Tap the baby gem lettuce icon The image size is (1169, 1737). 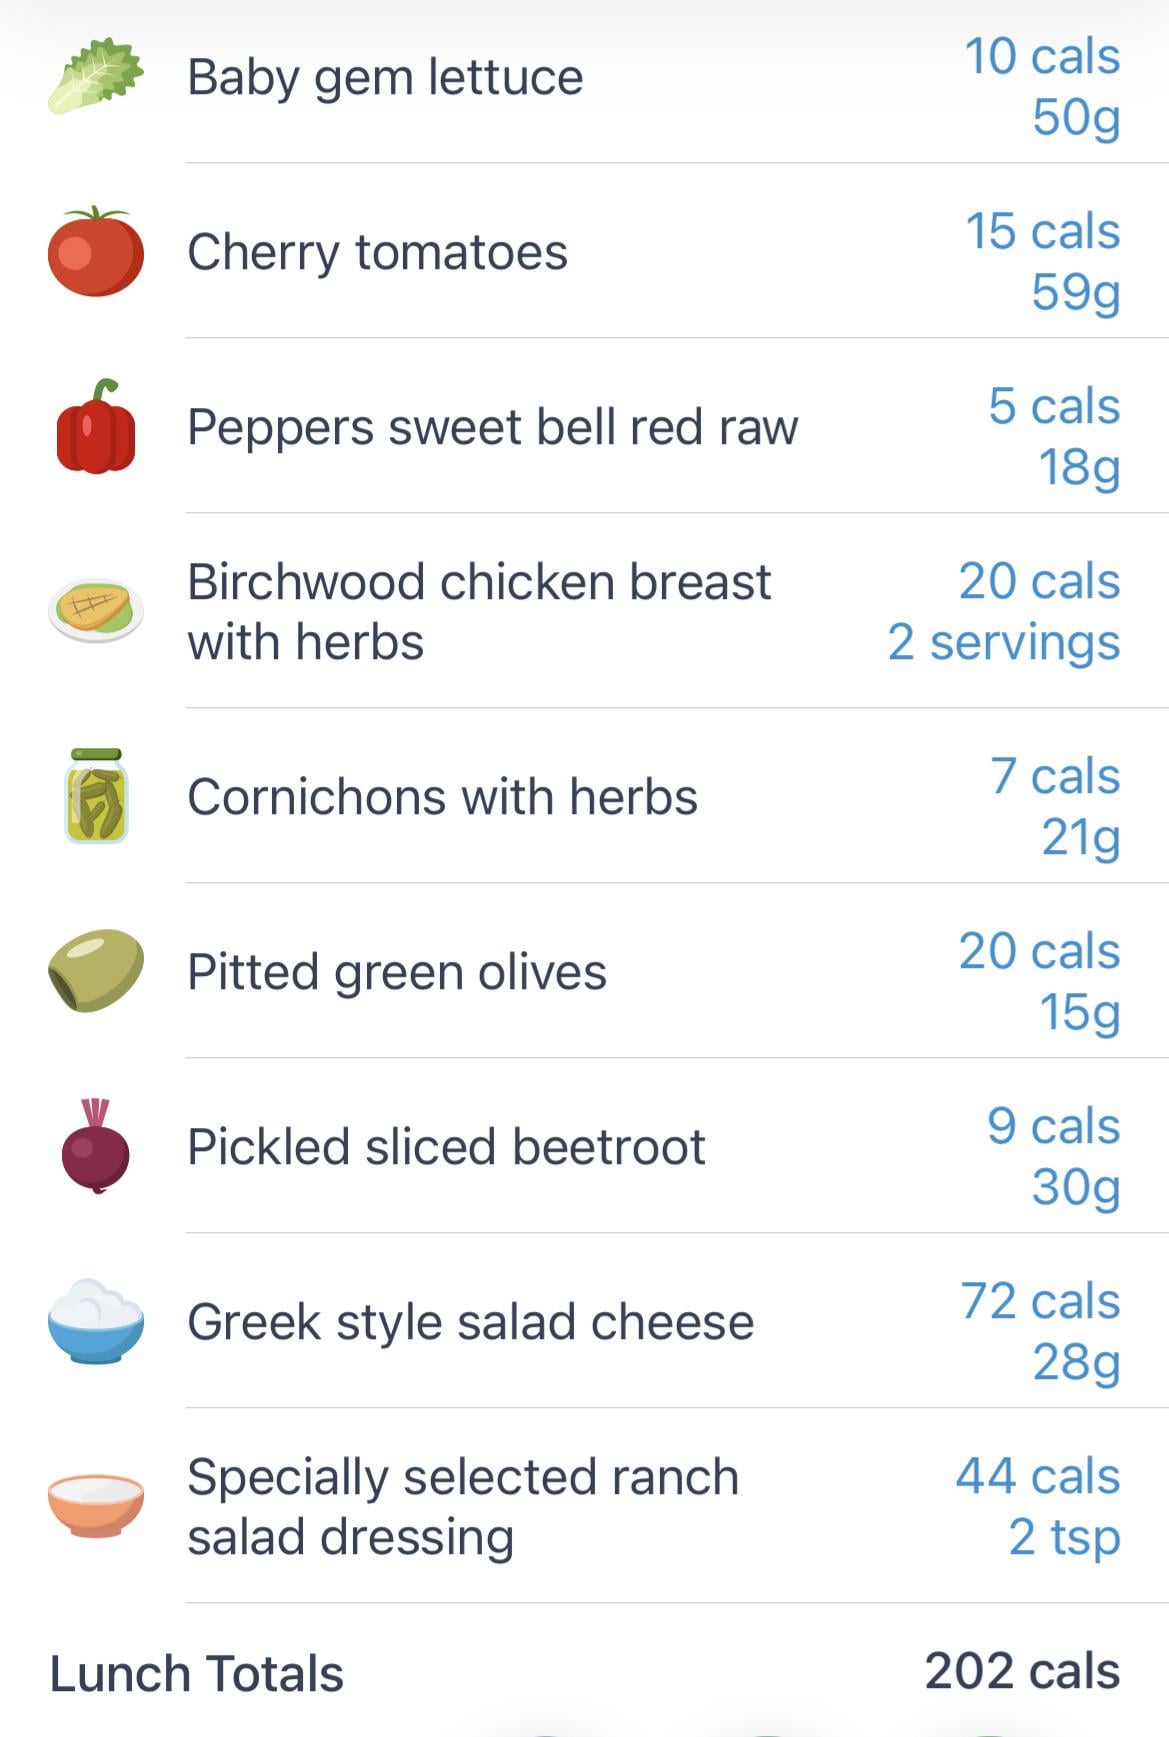pyautogui.click(x=95, y=77)
